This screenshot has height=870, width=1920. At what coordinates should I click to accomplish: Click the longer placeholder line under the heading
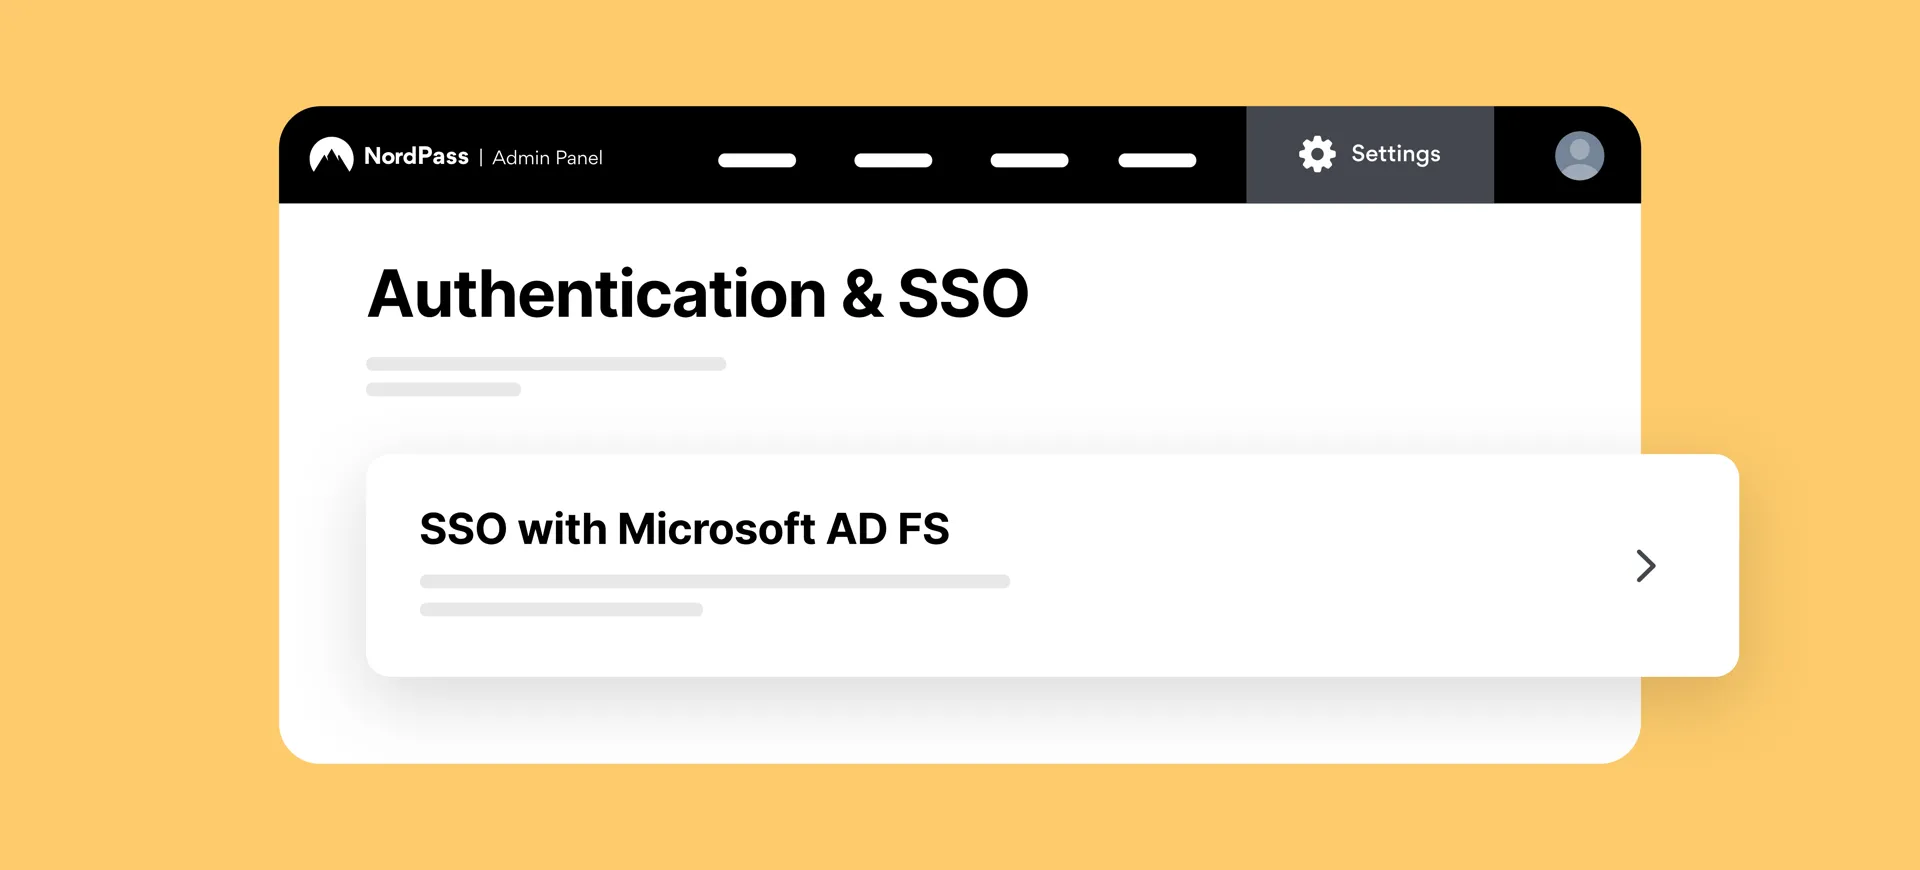click(x=546, y=364)
